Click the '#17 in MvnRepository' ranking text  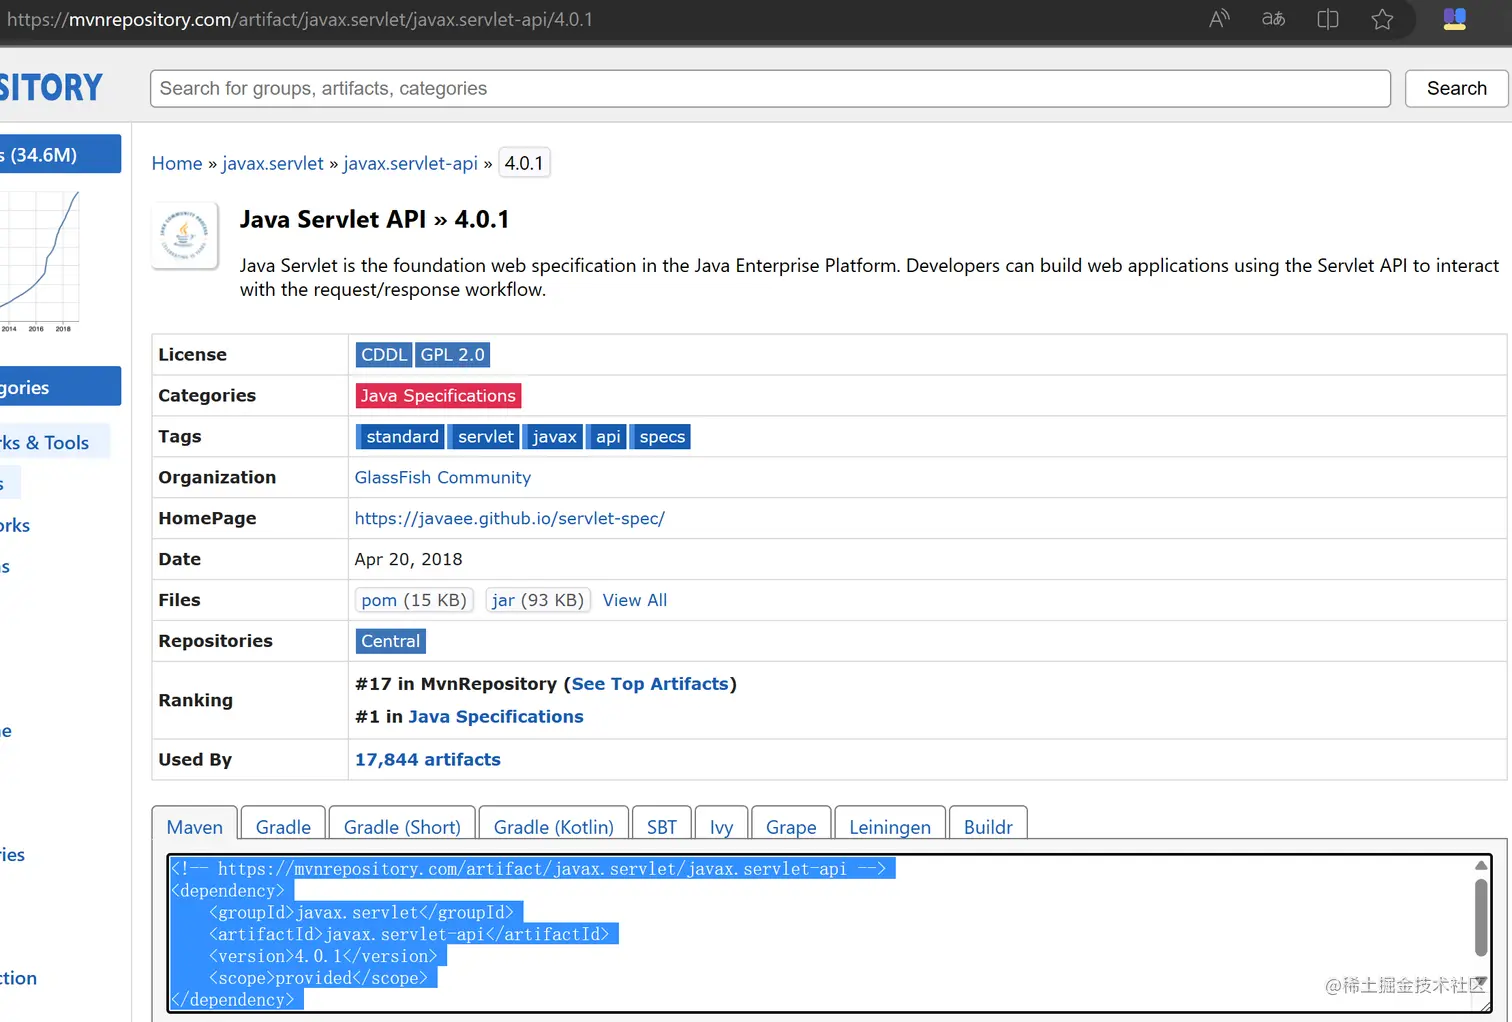[x=456, y=684]
